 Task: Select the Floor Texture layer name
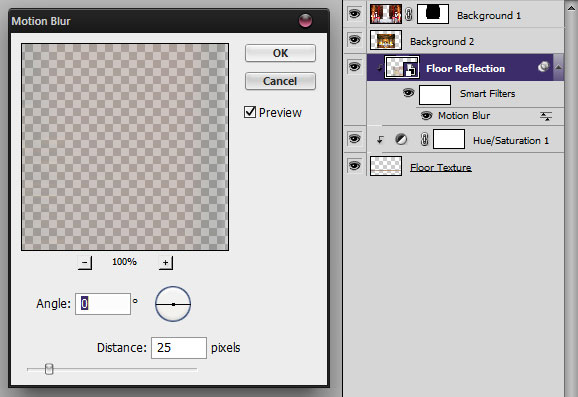click(441, 167)
